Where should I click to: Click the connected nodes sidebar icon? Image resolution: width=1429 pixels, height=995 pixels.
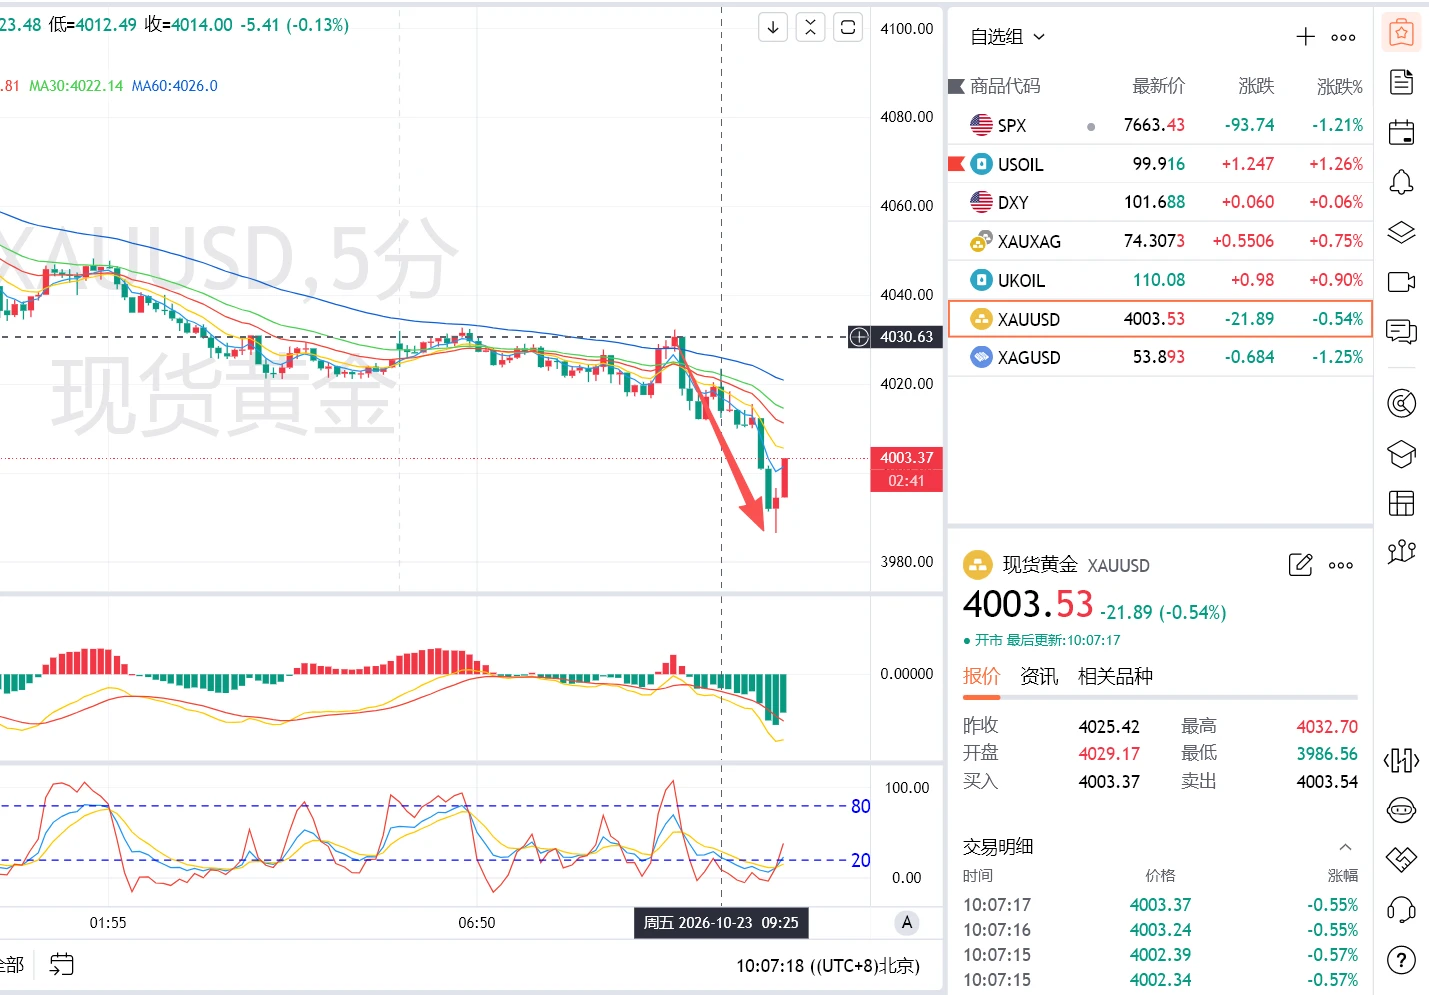(x=1401, y=551)
